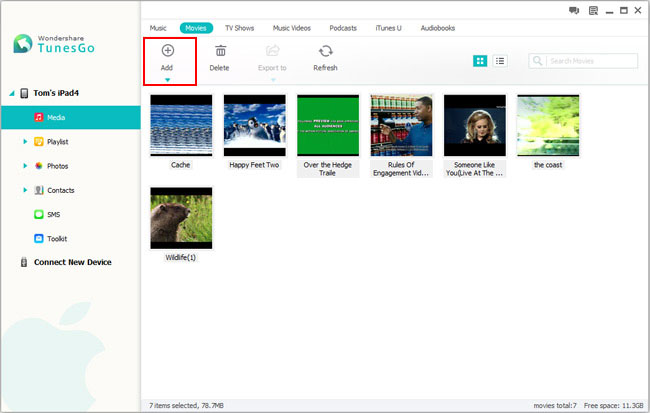Image resolution: width=650 pixels, height=413 pixels.
Task: Collapse the Tom's iPad4 device tree
Action: tap(12, 93)
